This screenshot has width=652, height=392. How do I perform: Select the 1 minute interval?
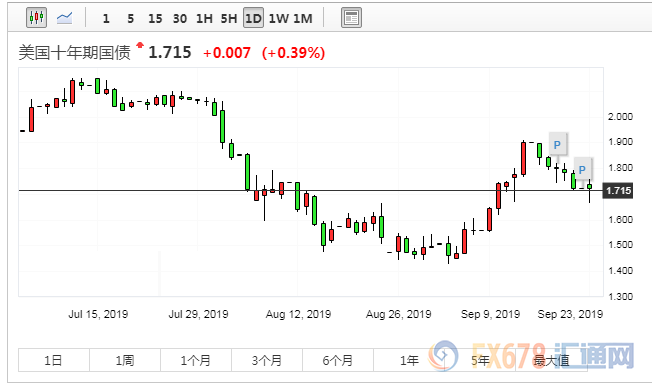(x=106, y=19)
